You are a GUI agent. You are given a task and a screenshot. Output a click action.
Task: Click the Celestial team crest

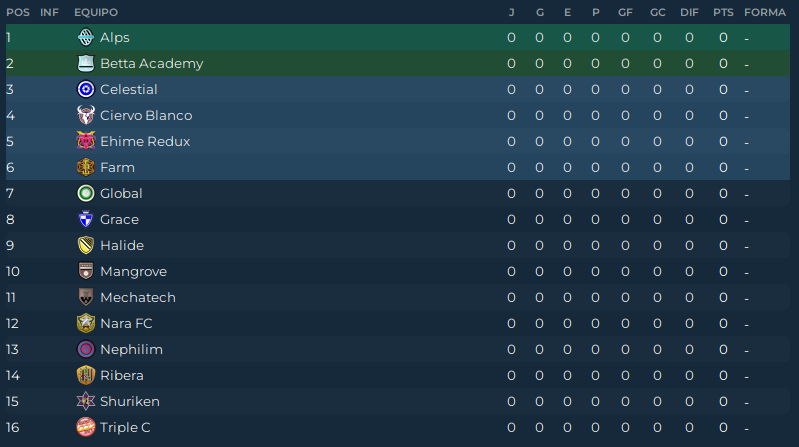(x=86, y=90)
